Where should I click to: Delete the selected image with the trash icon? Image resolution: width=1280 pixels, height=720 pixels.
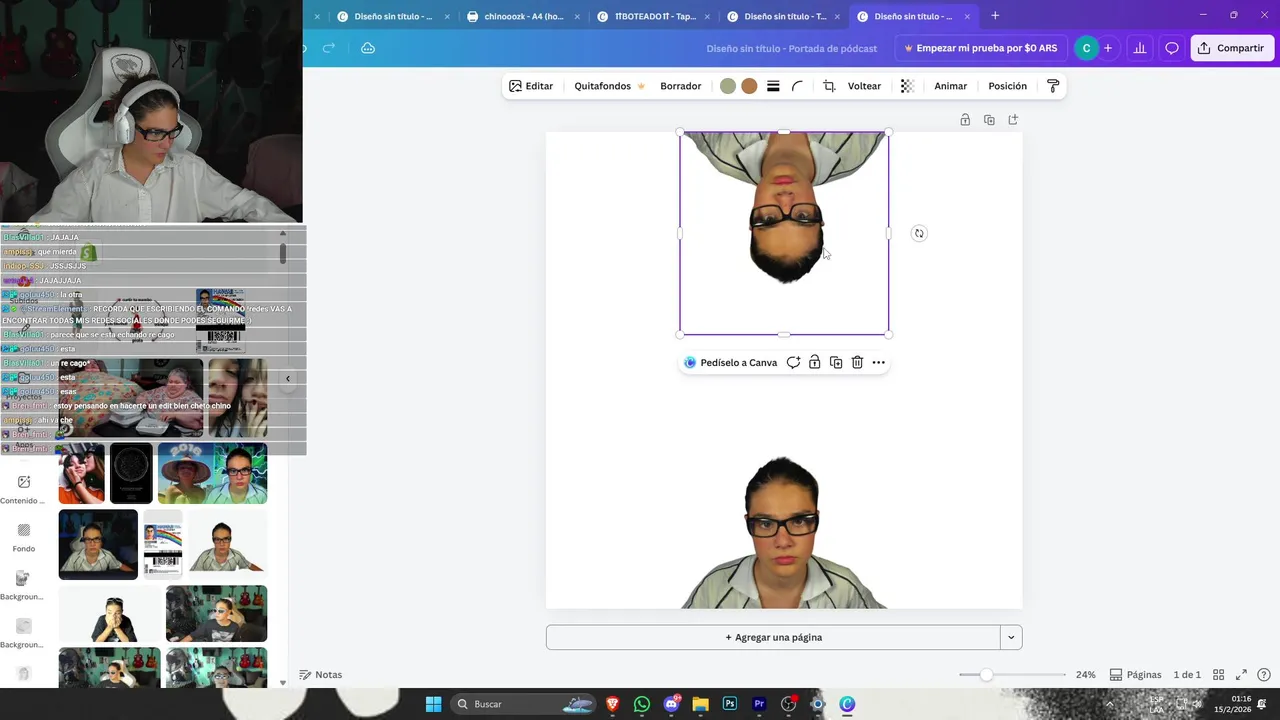tap(857, 362)
